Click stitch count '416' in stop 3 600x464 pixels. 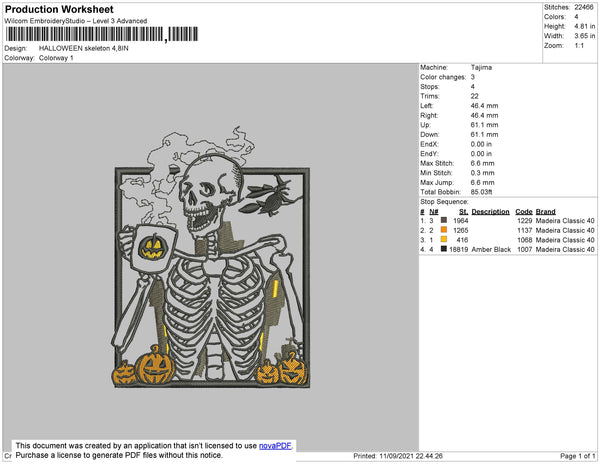(463, 240)
